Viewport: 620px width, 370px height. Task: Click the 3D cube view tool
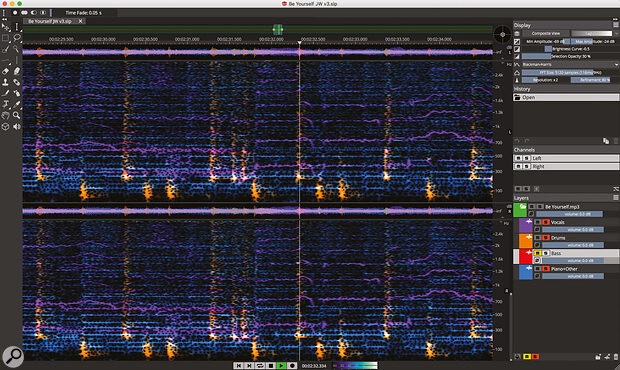pos(6,126)
